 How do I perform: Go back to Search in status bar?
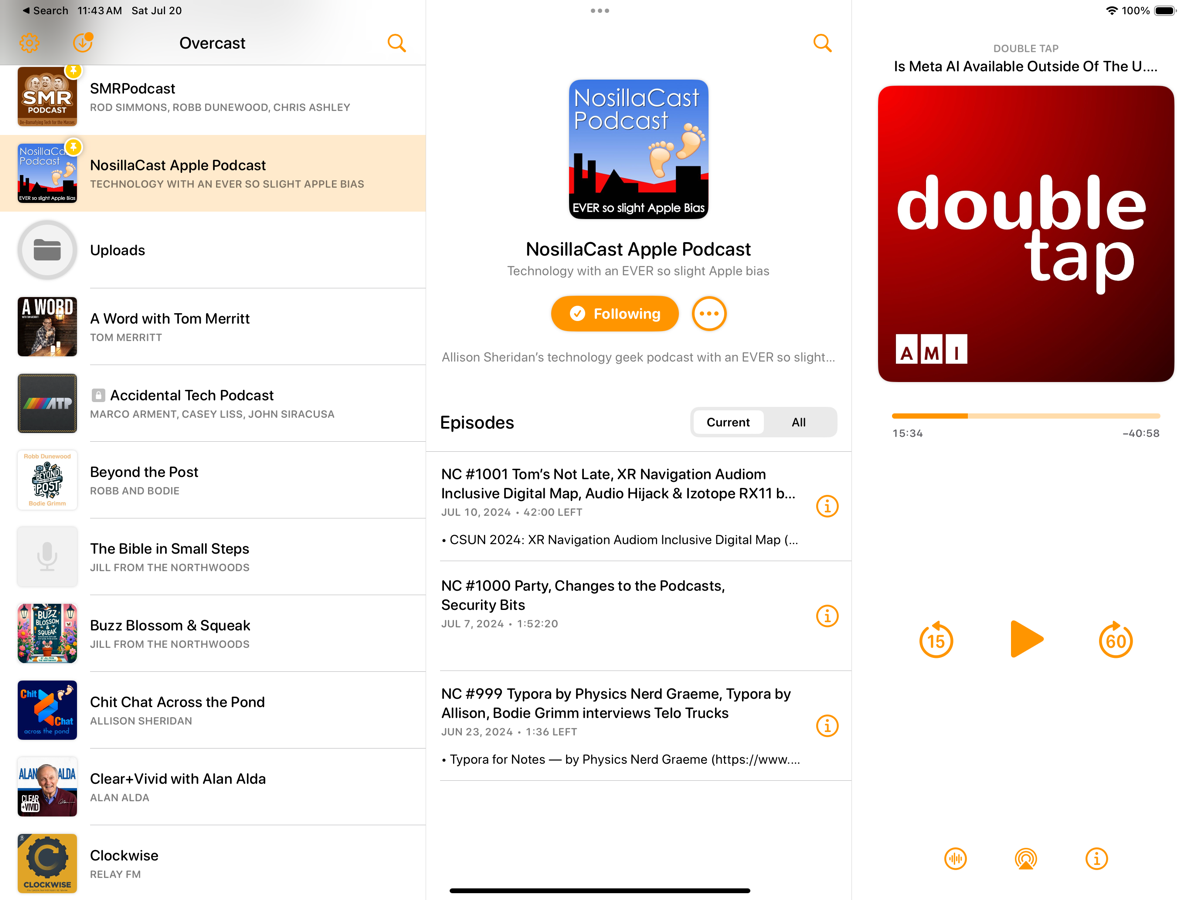tap(46, 10)
